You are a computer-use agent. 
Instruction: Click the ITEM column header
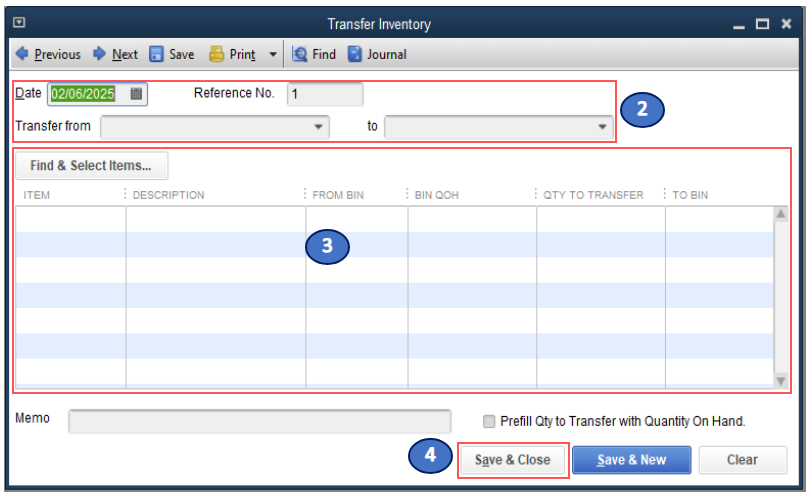click(36, 195)
